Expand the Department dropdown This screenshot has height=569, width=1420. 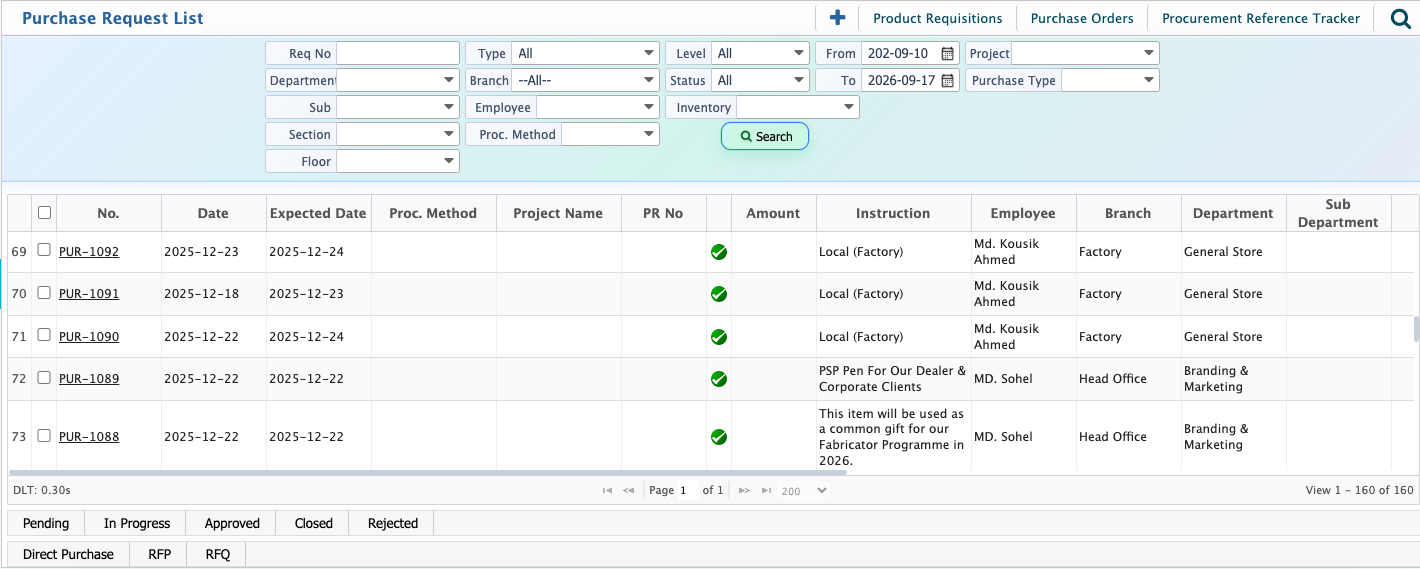[398, 81]
